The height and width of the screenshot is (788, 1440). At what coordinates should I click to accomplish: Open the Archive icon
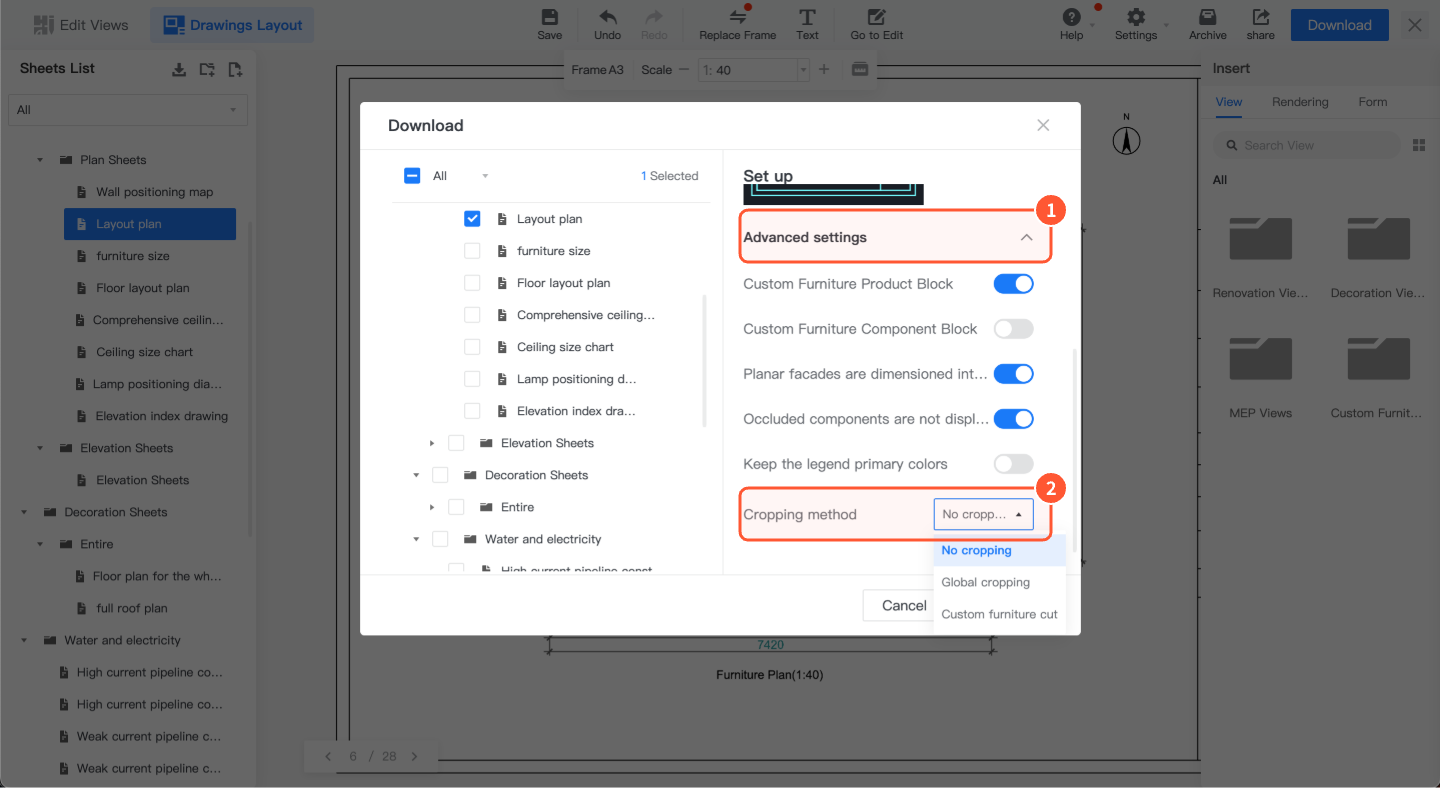tap(1207, 18)
